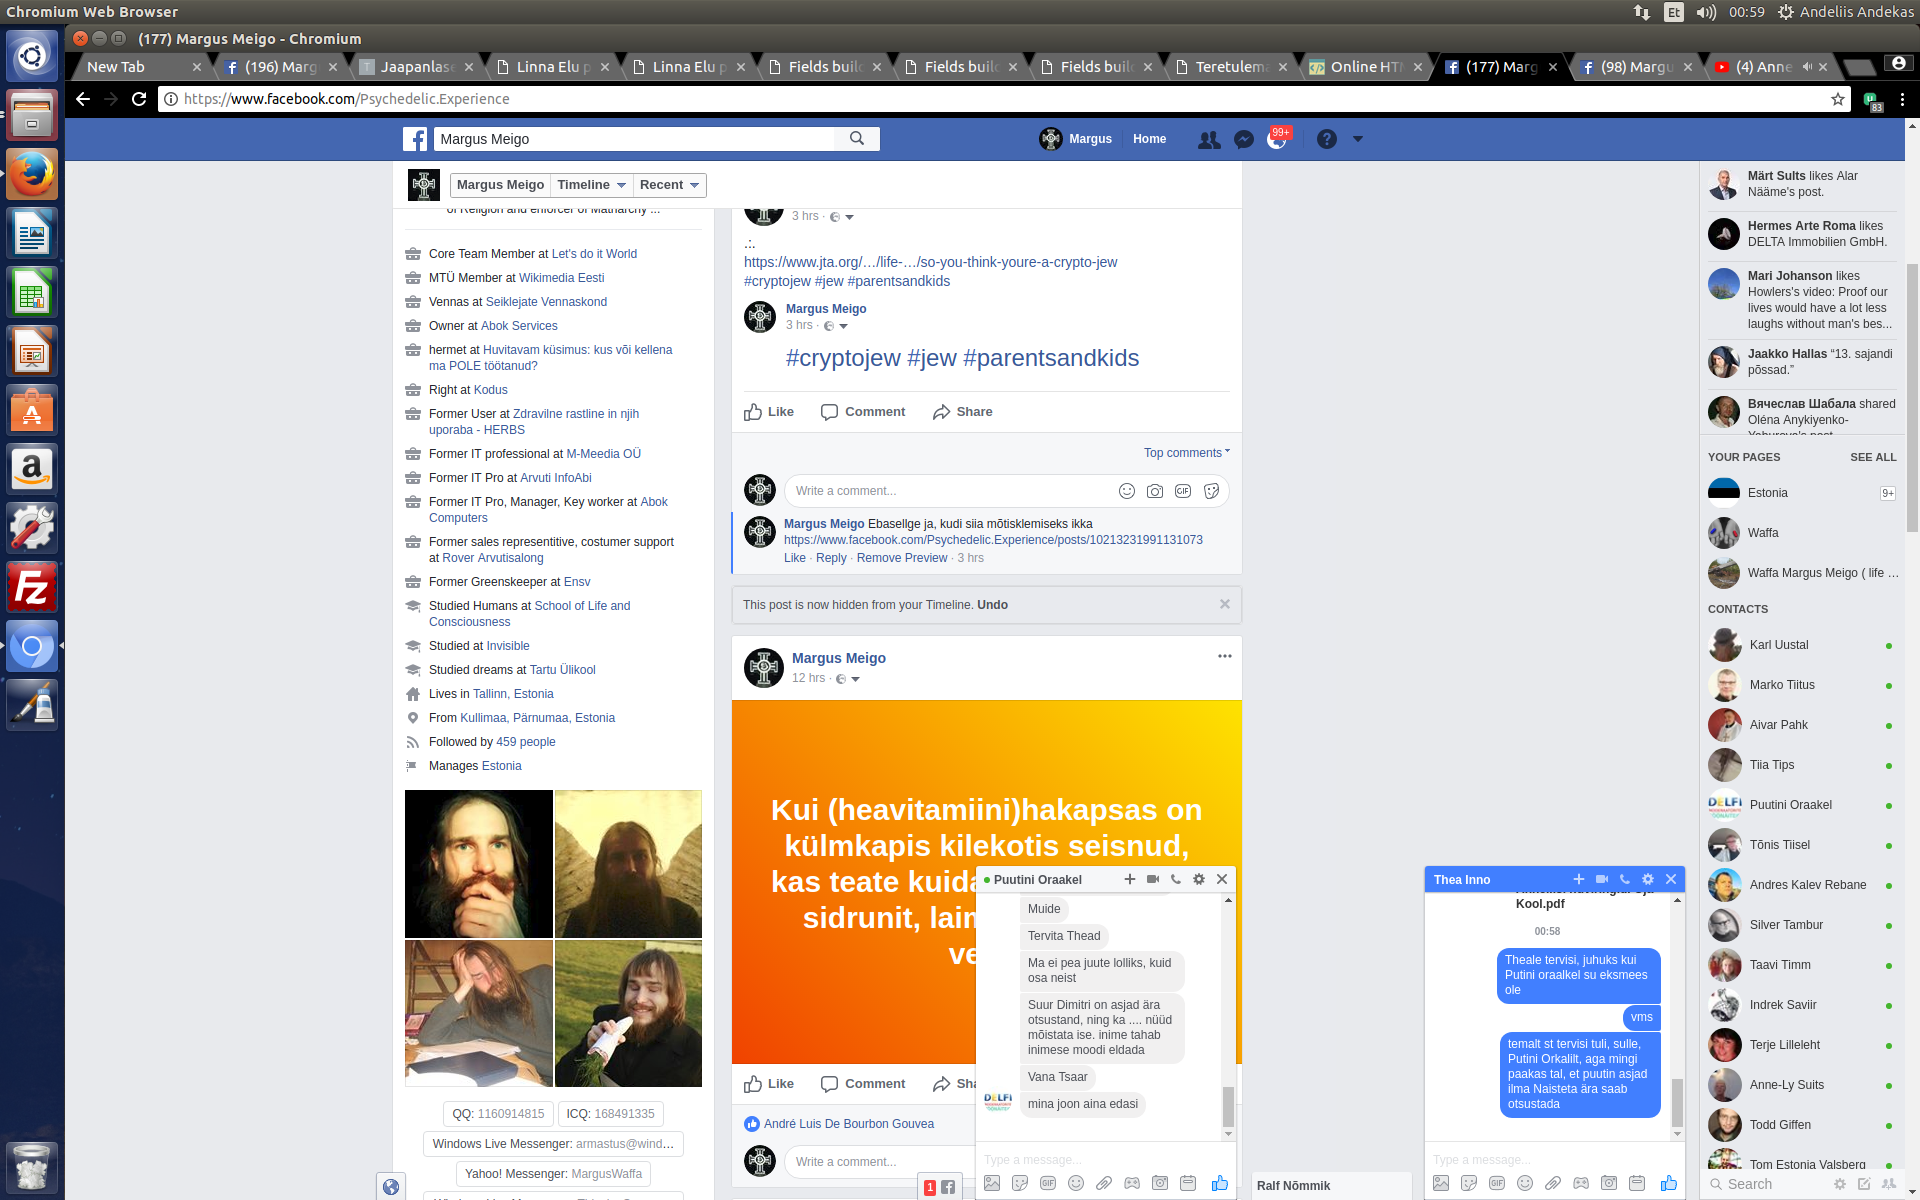Open options gear in Thea Inno chat
This screenshot has width=1920, height=1200.
click(x=1648, y=879)
